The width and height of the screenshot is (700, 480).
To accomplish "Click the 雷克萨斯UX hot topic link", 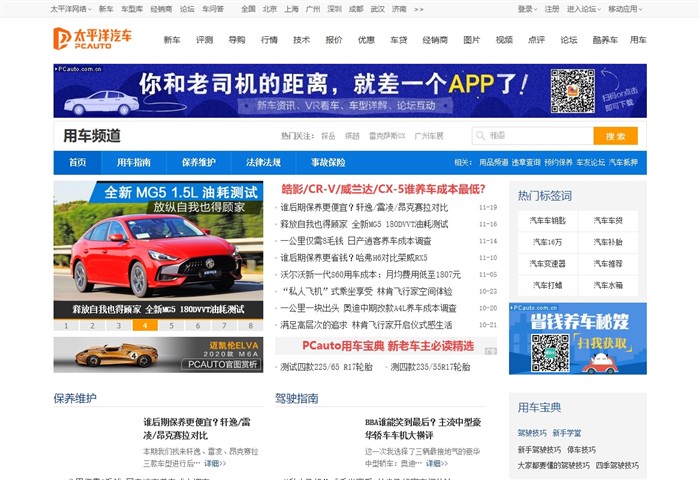I will click(387, 136).
